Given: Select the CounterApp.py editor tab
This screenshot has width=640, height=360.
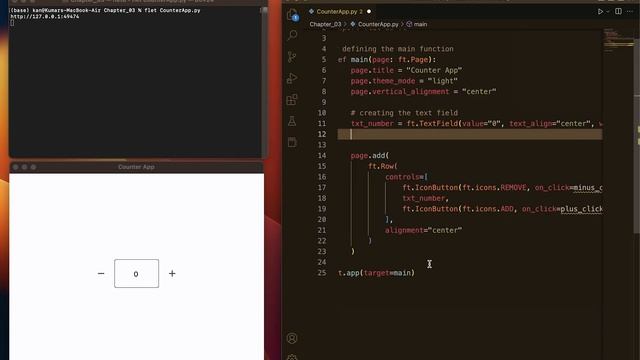Looking at the screenshot, I should [x=340, y=11].
